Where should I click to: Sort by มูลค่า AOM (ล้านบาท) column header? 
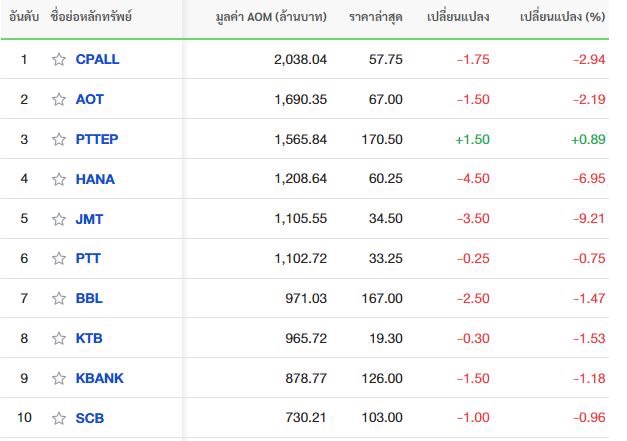tap(271, 17)
